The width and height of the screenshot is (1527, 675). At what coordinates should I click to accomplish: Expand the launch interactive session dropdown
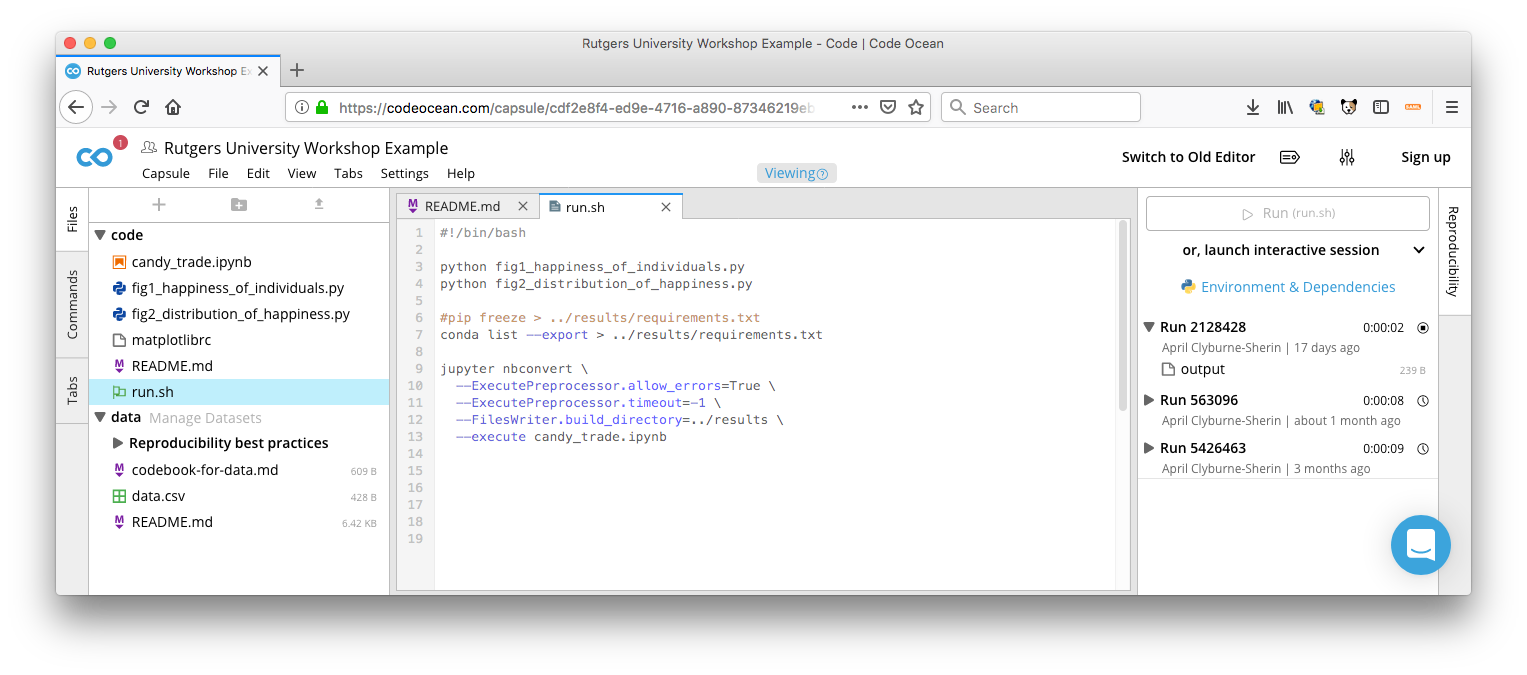coord(1419,250)
